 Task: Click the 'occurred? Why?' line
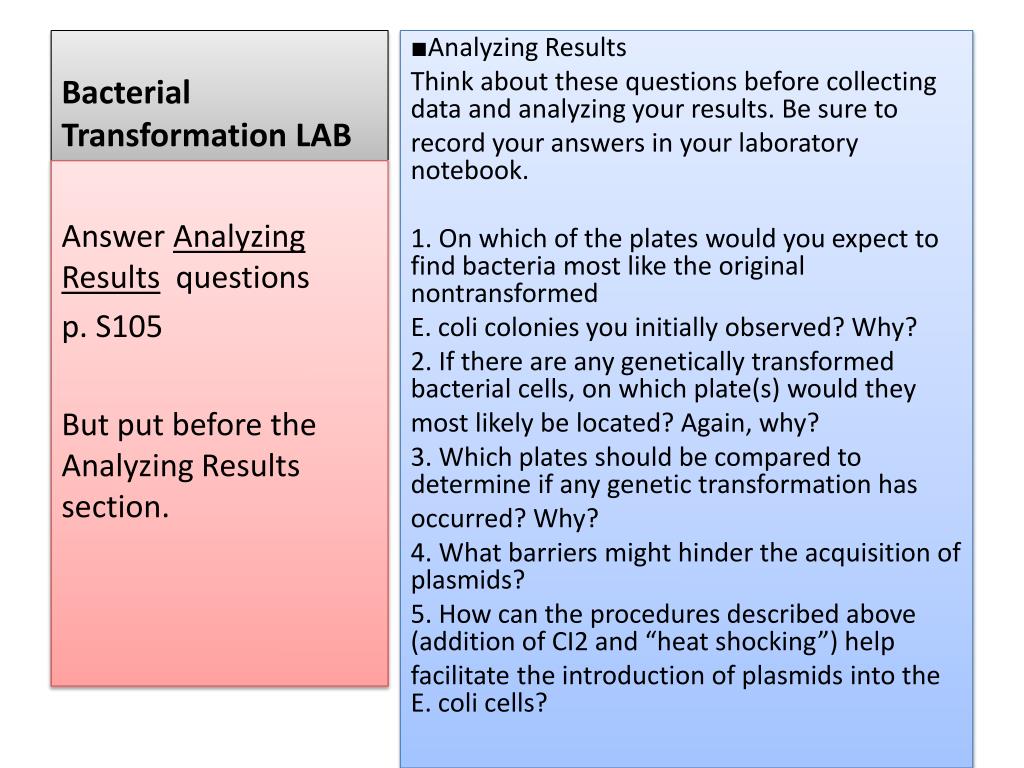click(504, 519)
